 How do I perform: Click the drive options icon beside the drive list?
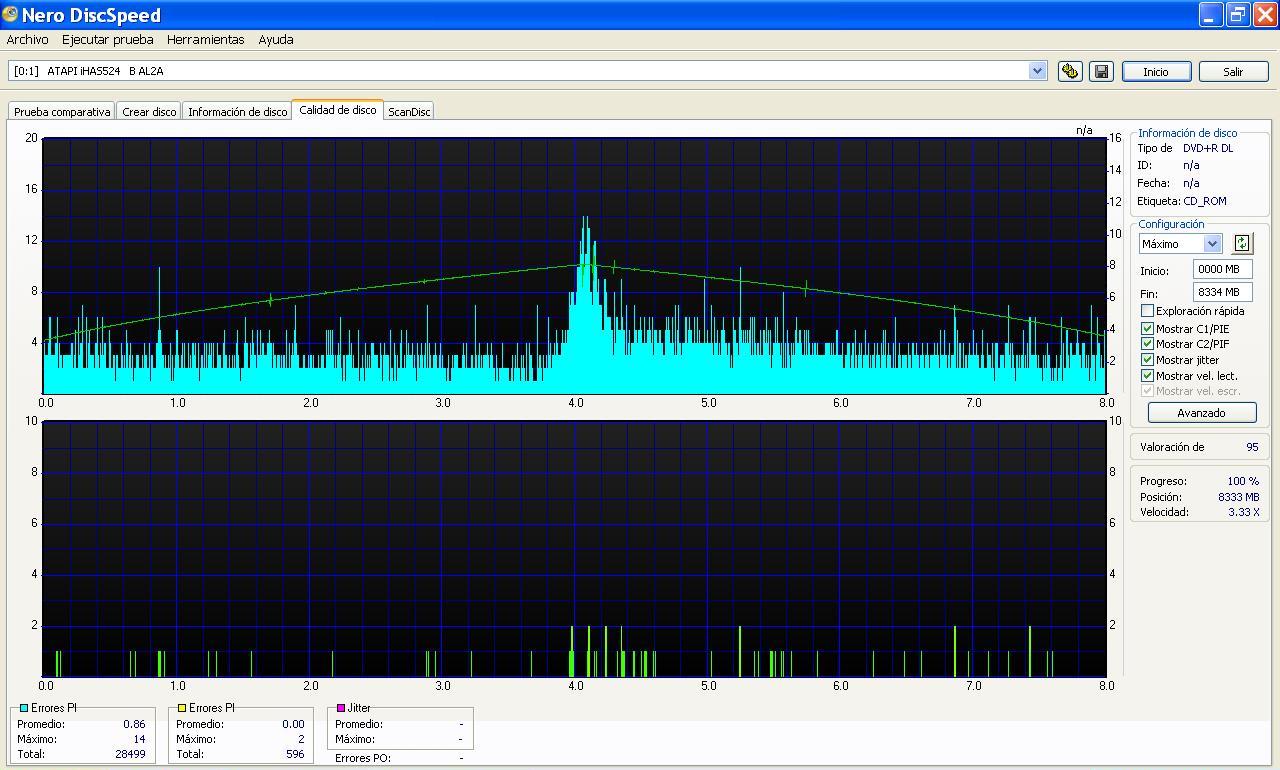coord(1070,71)
